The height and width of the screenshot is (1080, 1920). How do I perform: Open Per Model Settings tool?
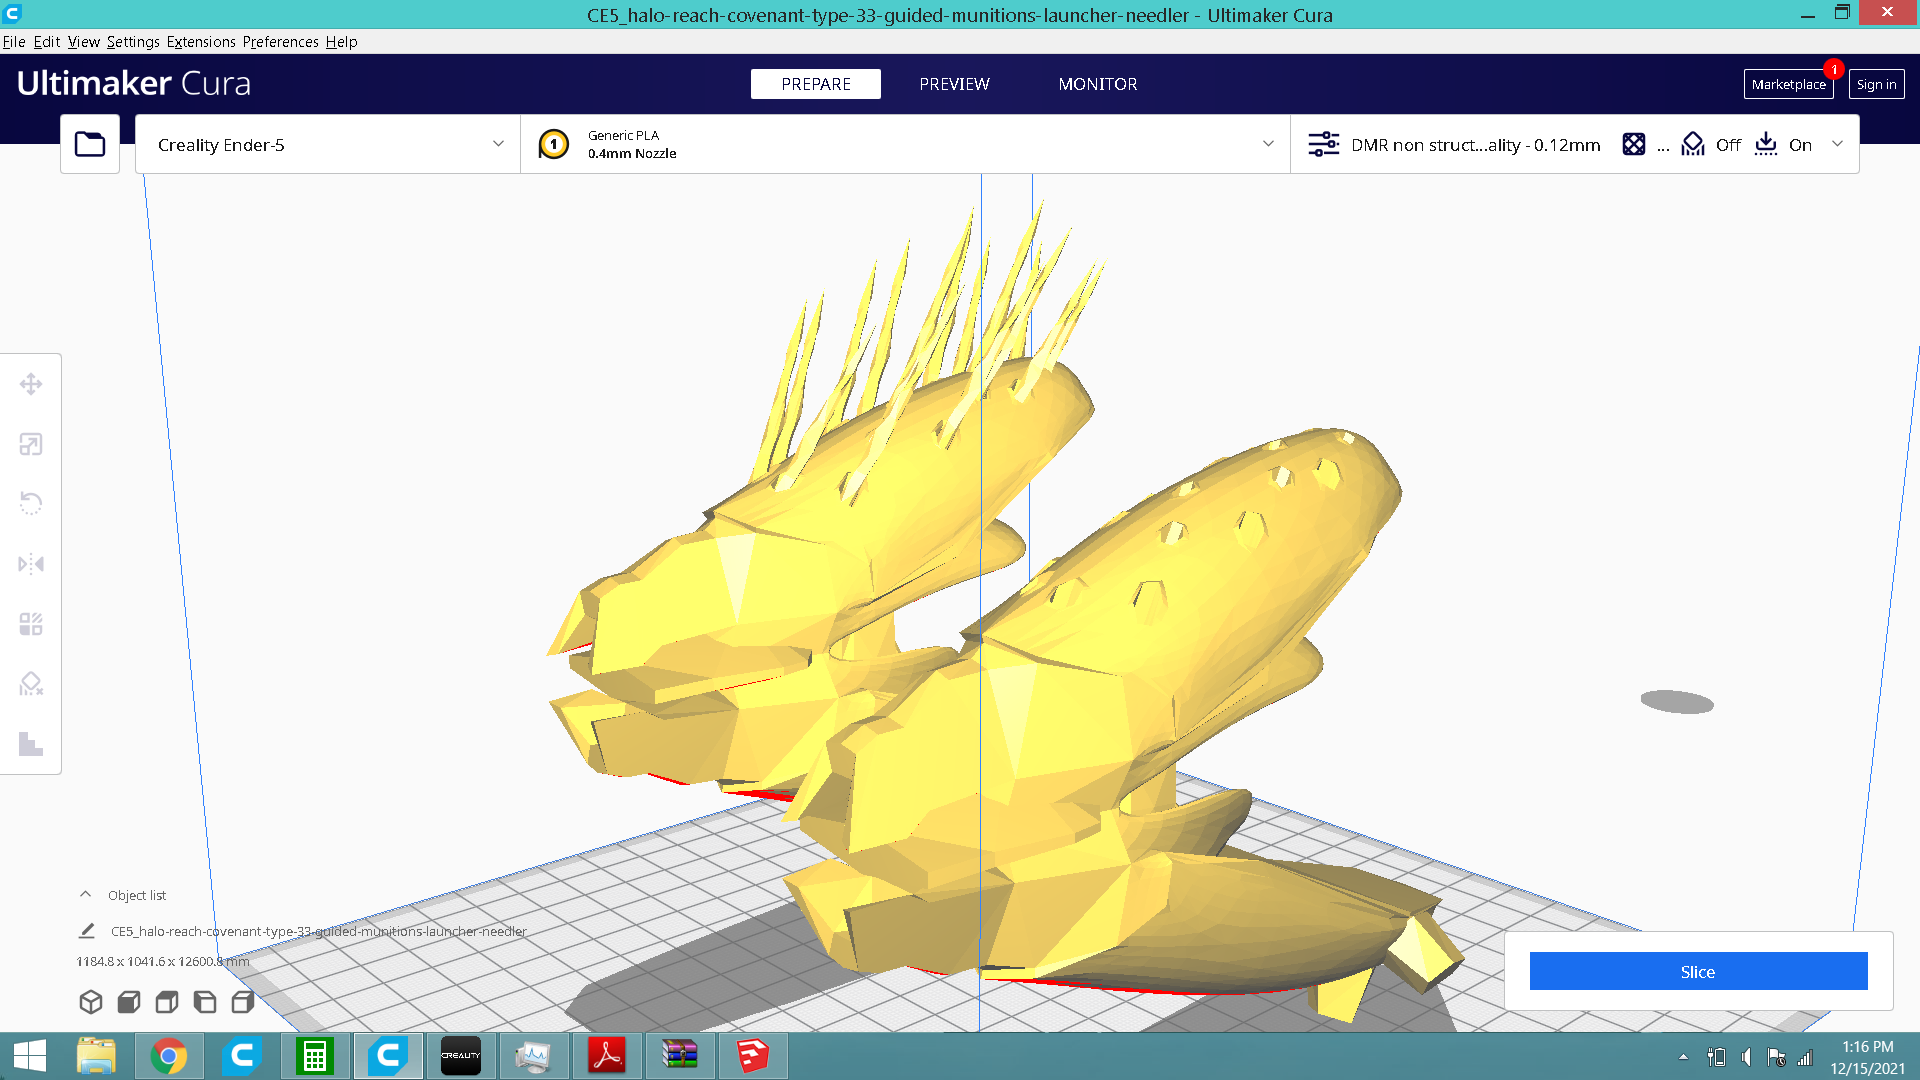pos(31,624)
